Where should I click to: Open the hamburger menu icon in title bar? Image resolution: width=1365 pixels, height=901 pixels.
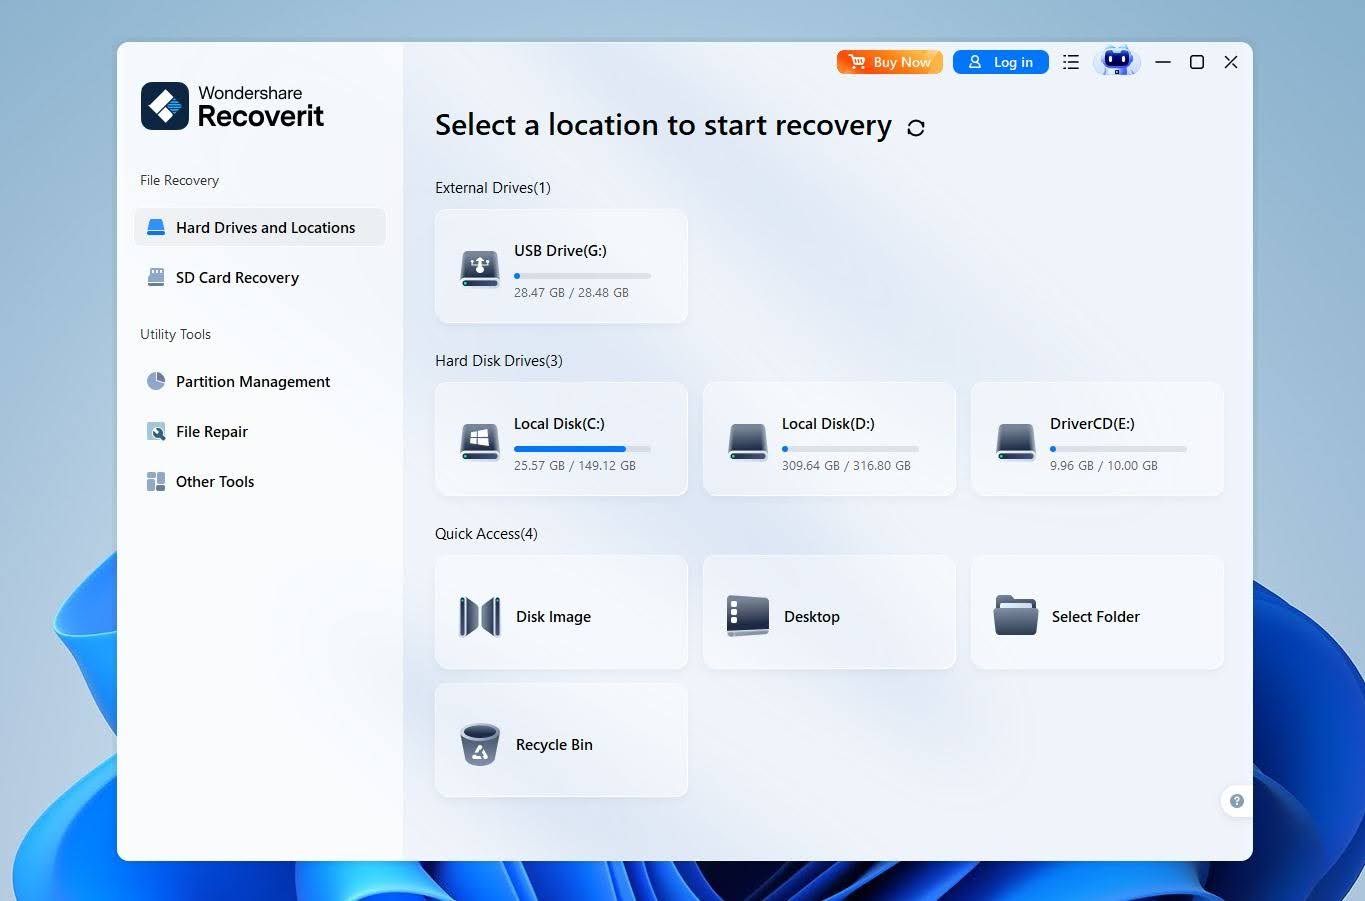click(1071, 62)
